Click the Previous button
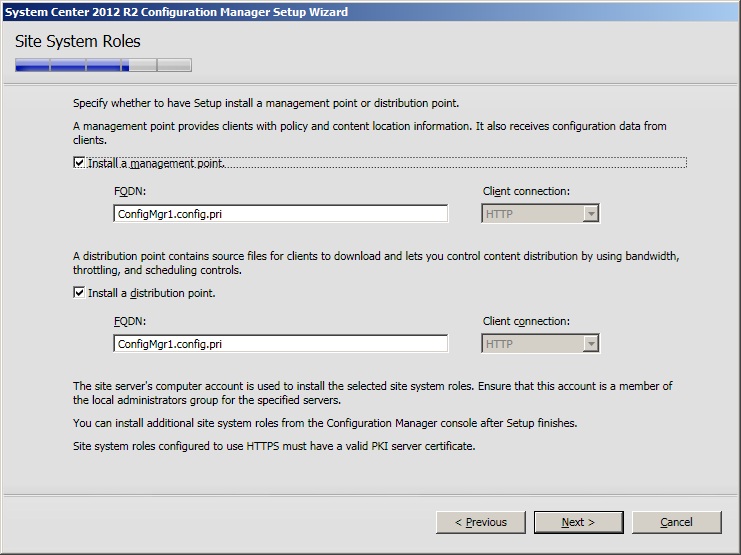The width and height of the screenshot is (741, 555). pyautogui.click(x=480, y=522)
